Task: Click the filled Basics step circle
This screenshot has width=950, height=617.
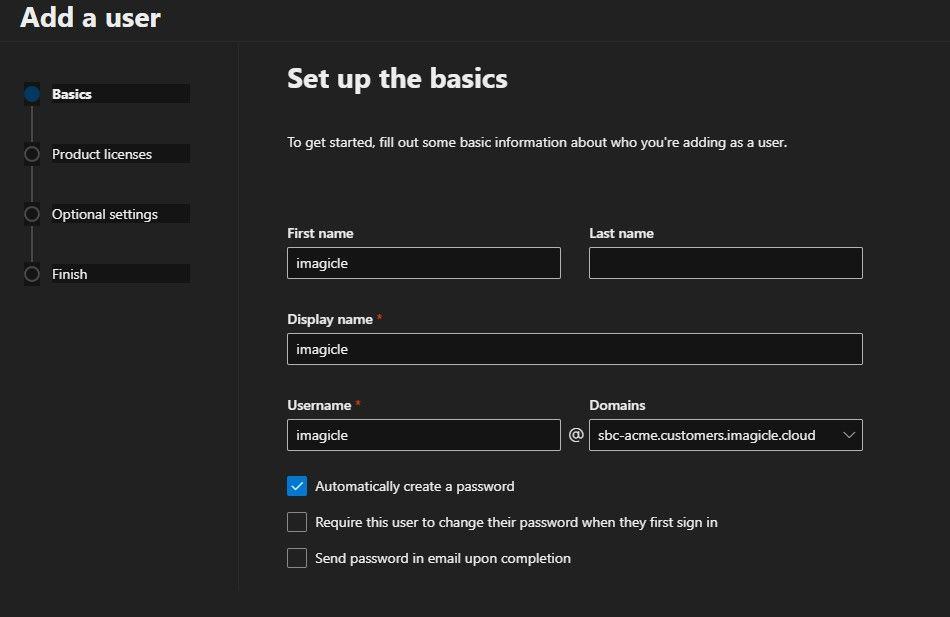Action: tap(32, 94)
